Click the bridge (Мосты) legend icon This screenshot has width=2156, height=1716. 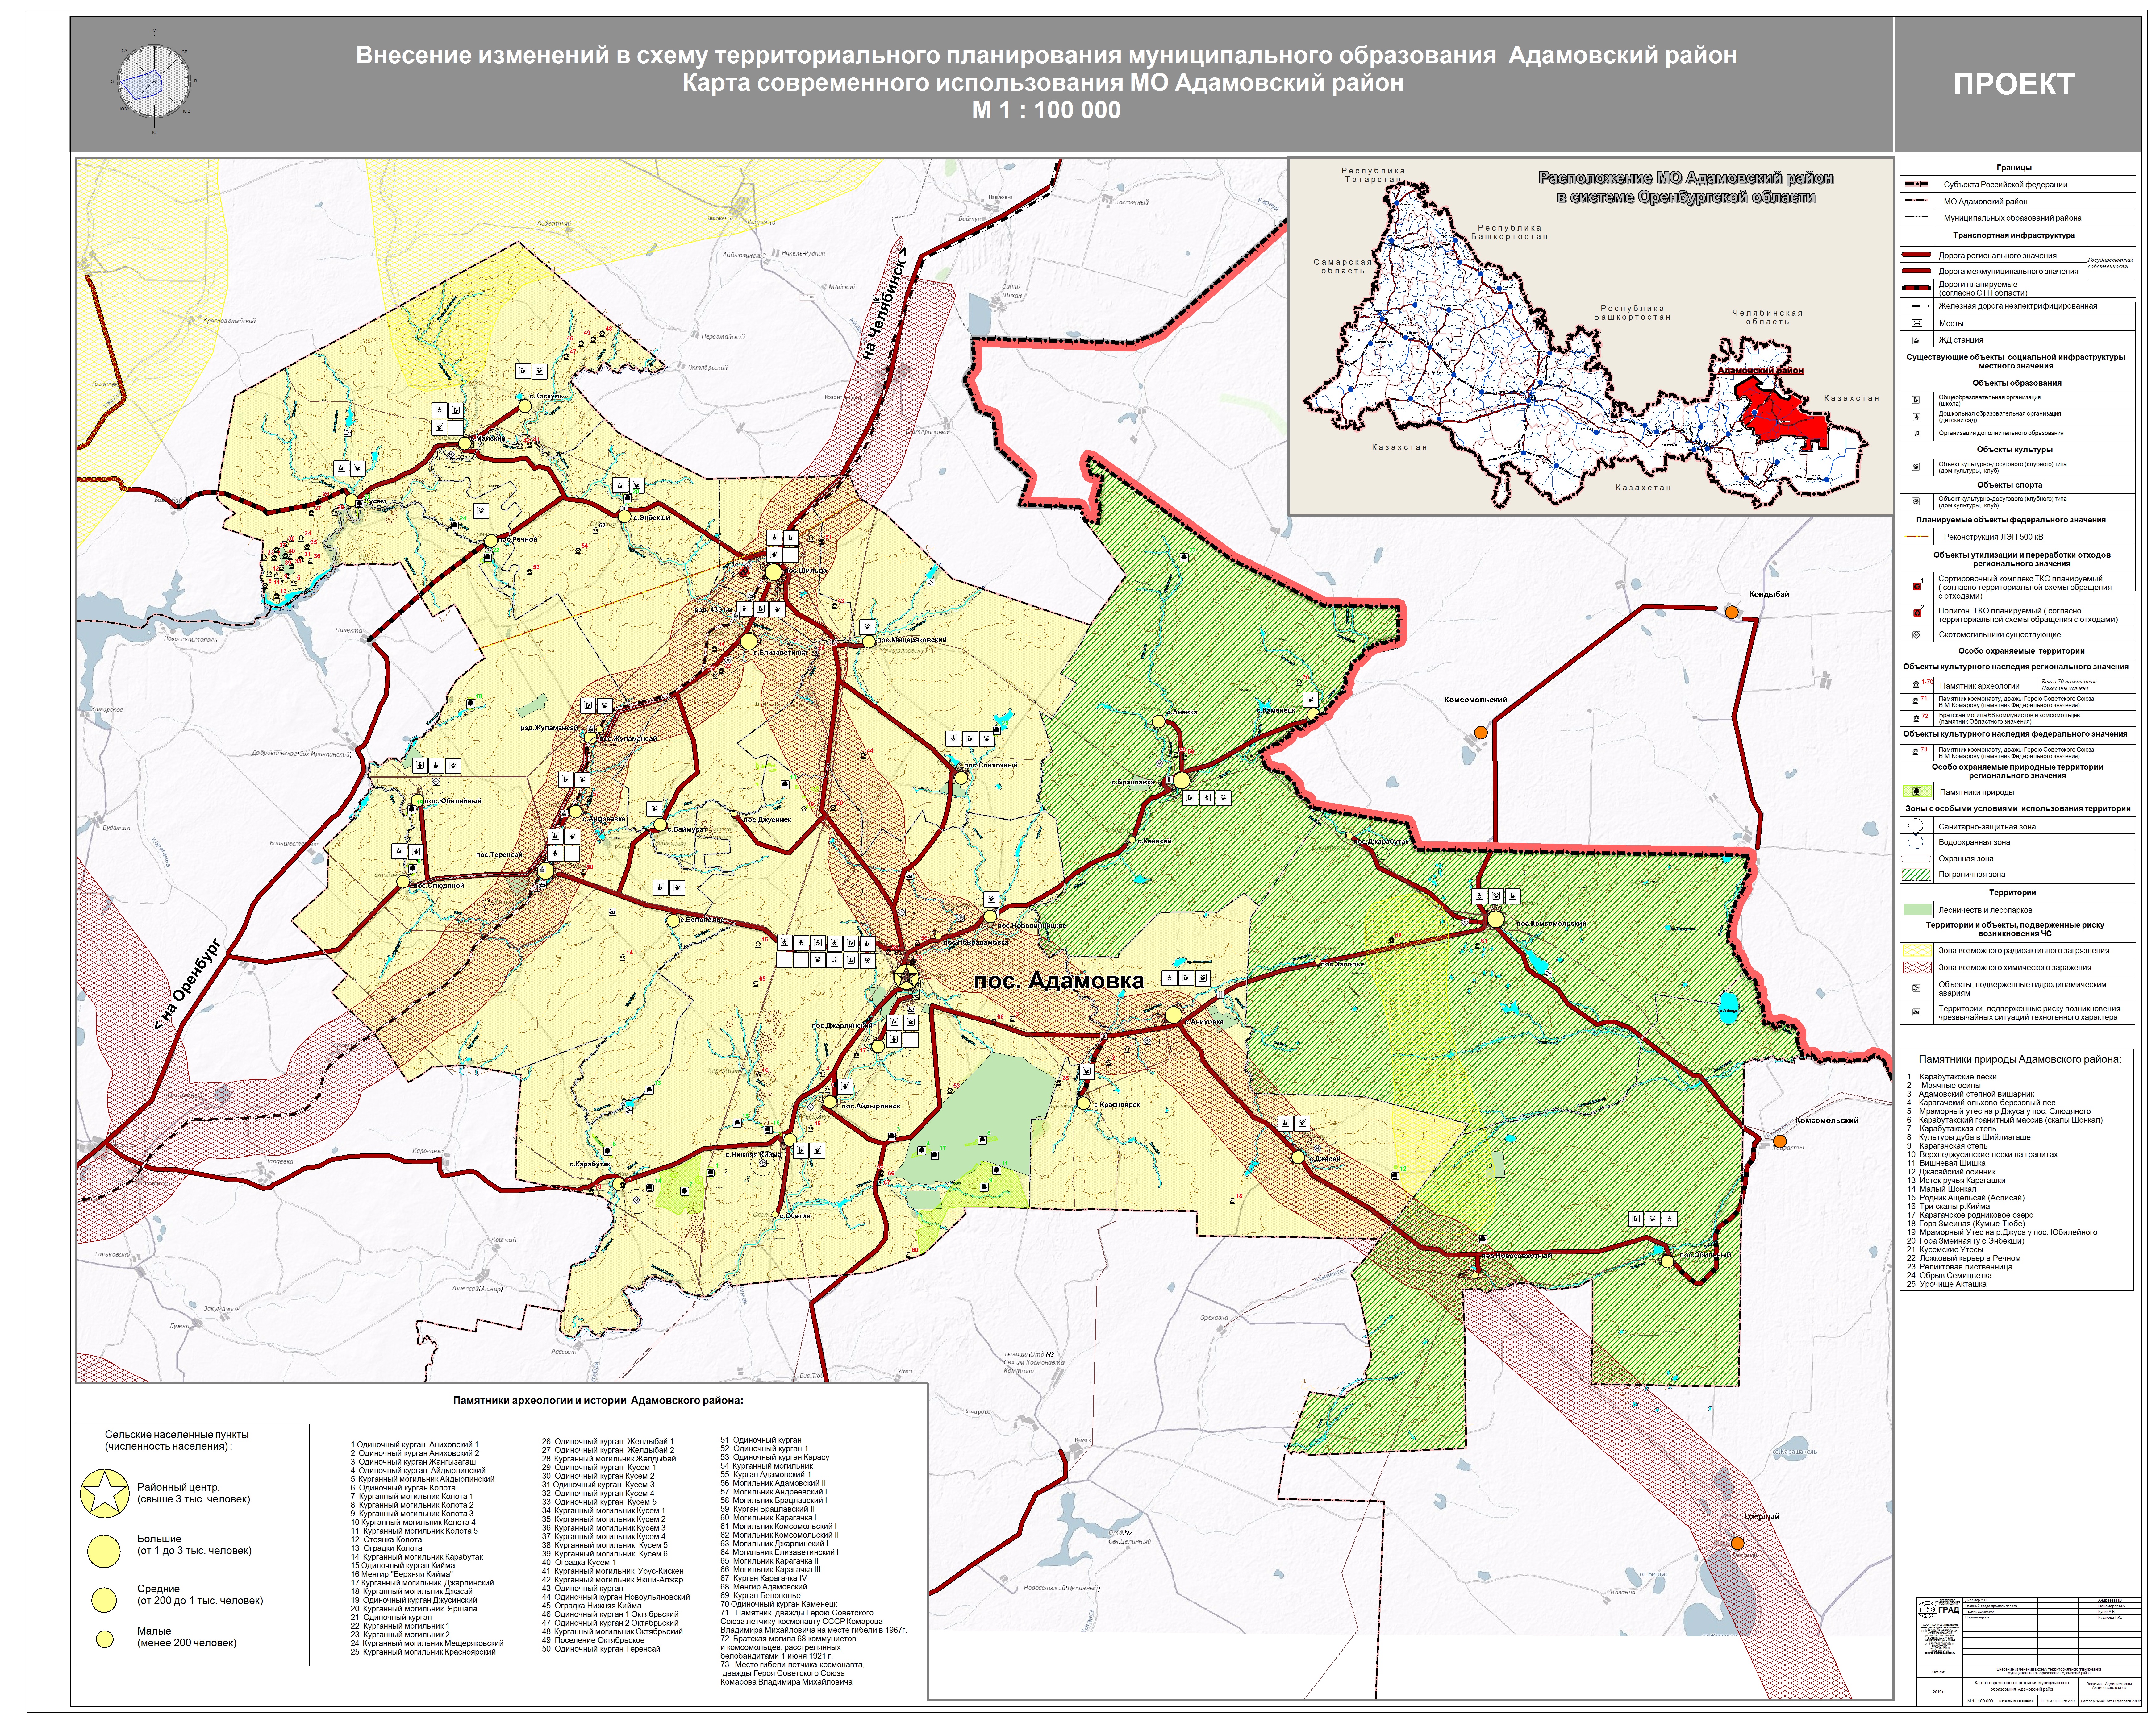tap(1917, 323)
